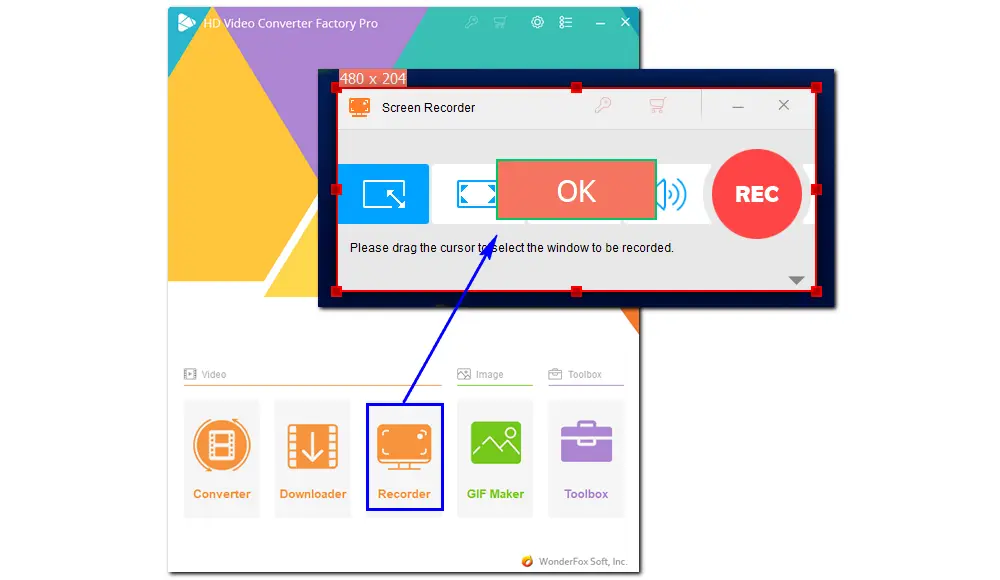Close the HD Video Converter window
Image resolution: width=1000 pixels, height=580 pixels.
626,22
